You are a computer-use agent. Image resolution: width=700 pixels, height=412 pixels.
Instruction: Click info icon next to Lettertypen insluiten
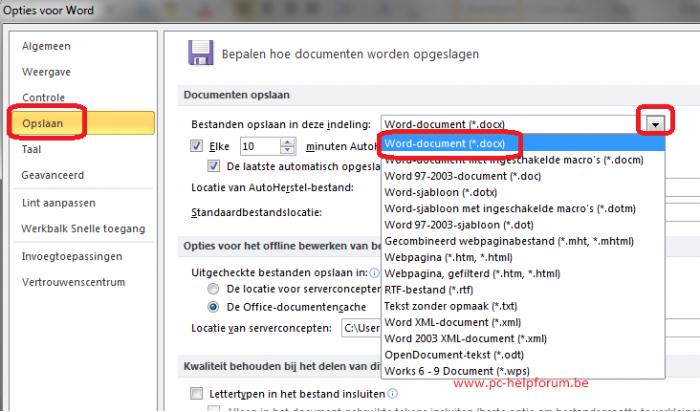pos(392,393)
